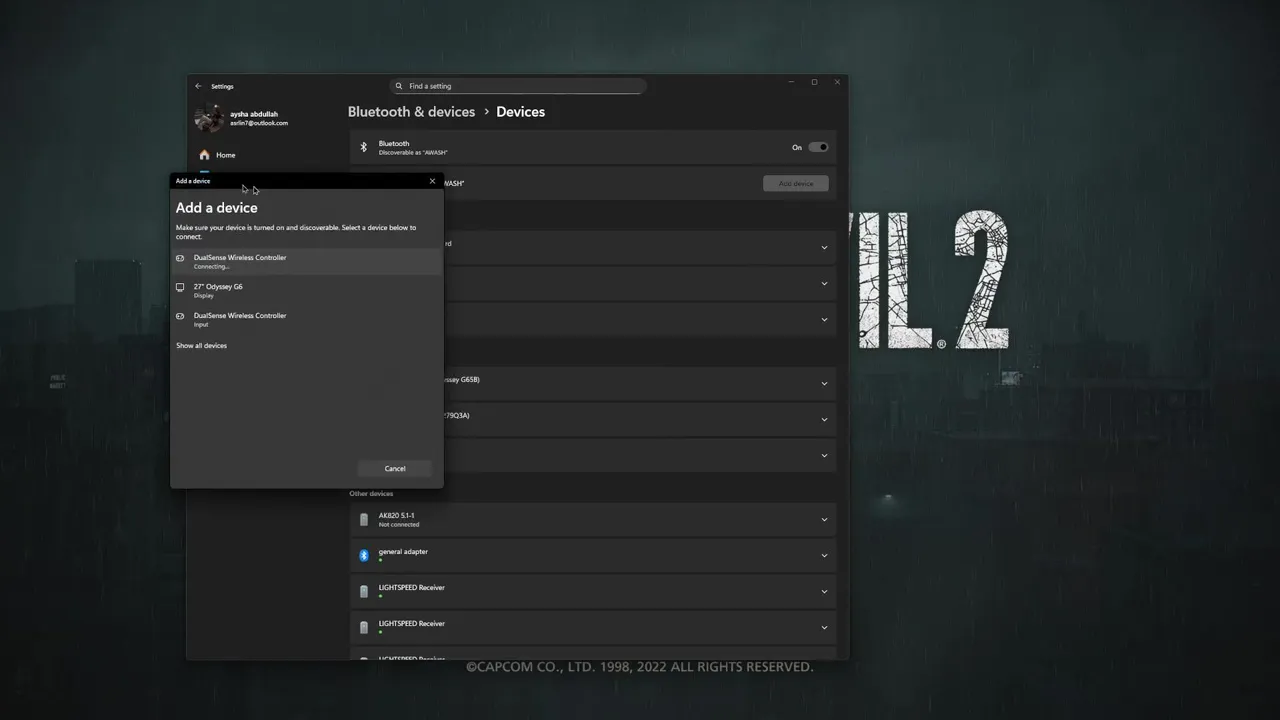Click the AK820 5.1-1 device icon

coord(364,519)
